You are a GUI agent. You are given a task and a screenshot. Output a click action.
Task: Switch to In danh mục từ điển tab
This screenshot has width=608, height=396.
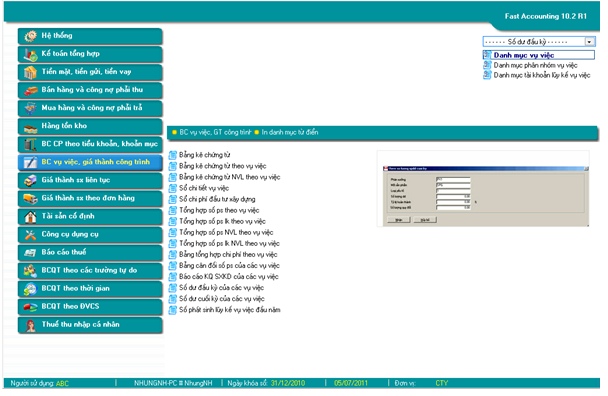click(x=287, y=132)
